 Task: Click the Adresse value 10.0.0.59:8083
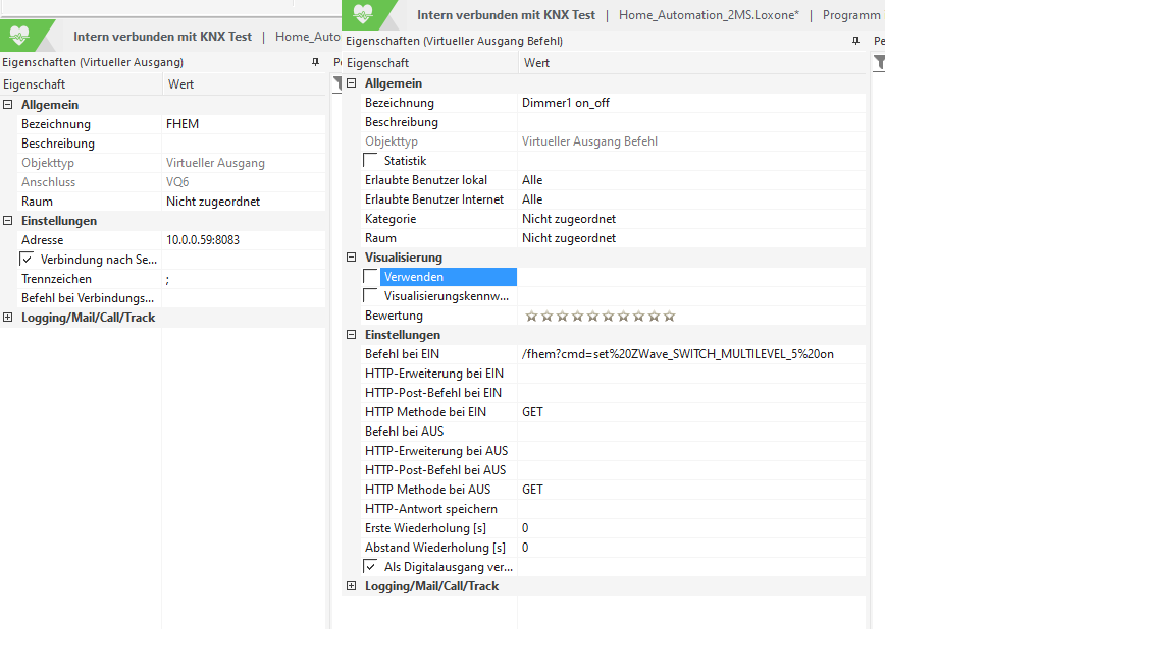[203, 240]
